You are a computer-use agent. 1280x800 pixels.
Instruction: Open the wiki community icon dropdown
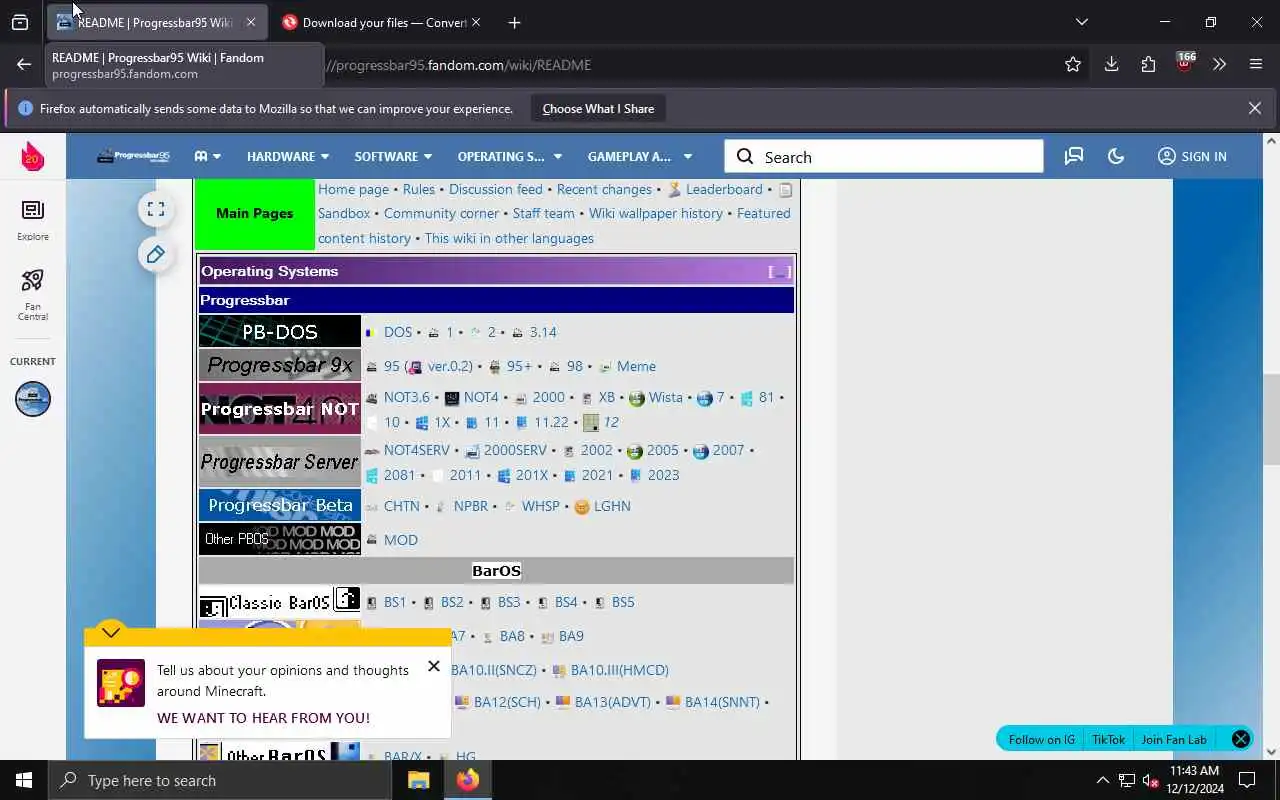pyautogui.click(x=208, y=156)
